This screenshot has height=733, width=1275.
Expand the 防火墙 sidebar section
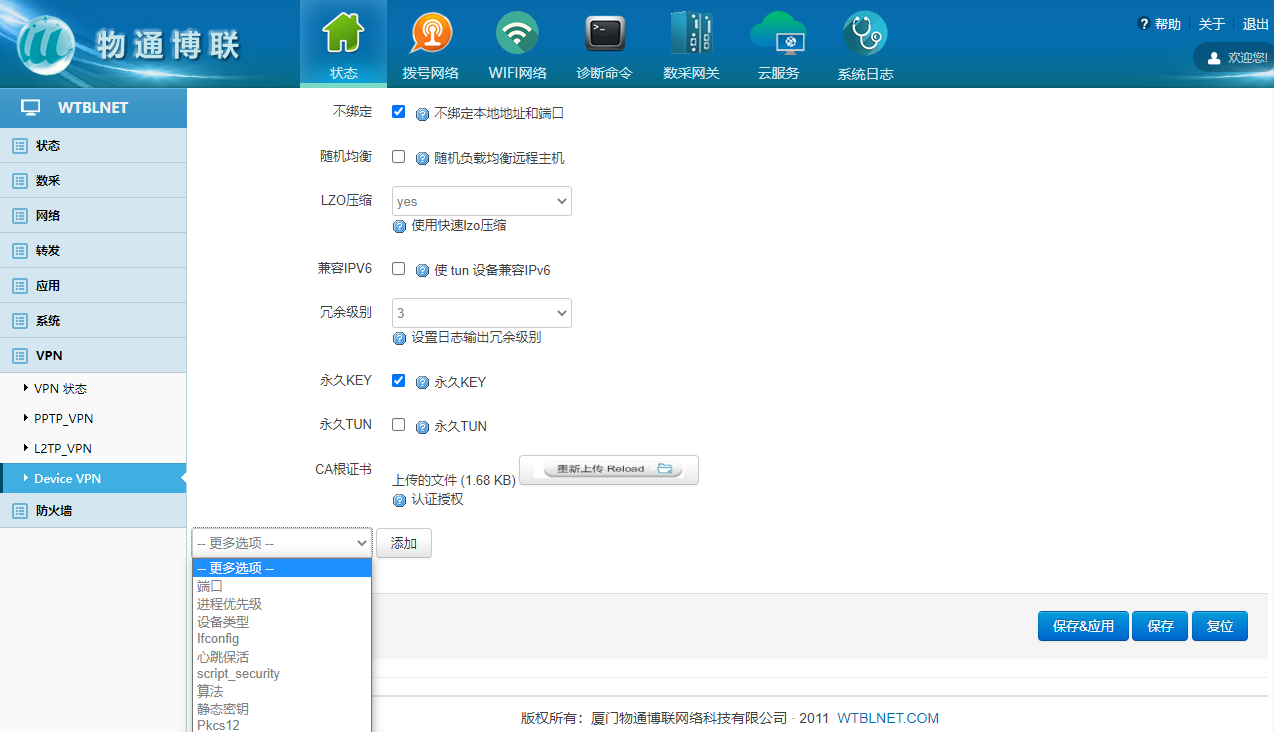[54, 511]
